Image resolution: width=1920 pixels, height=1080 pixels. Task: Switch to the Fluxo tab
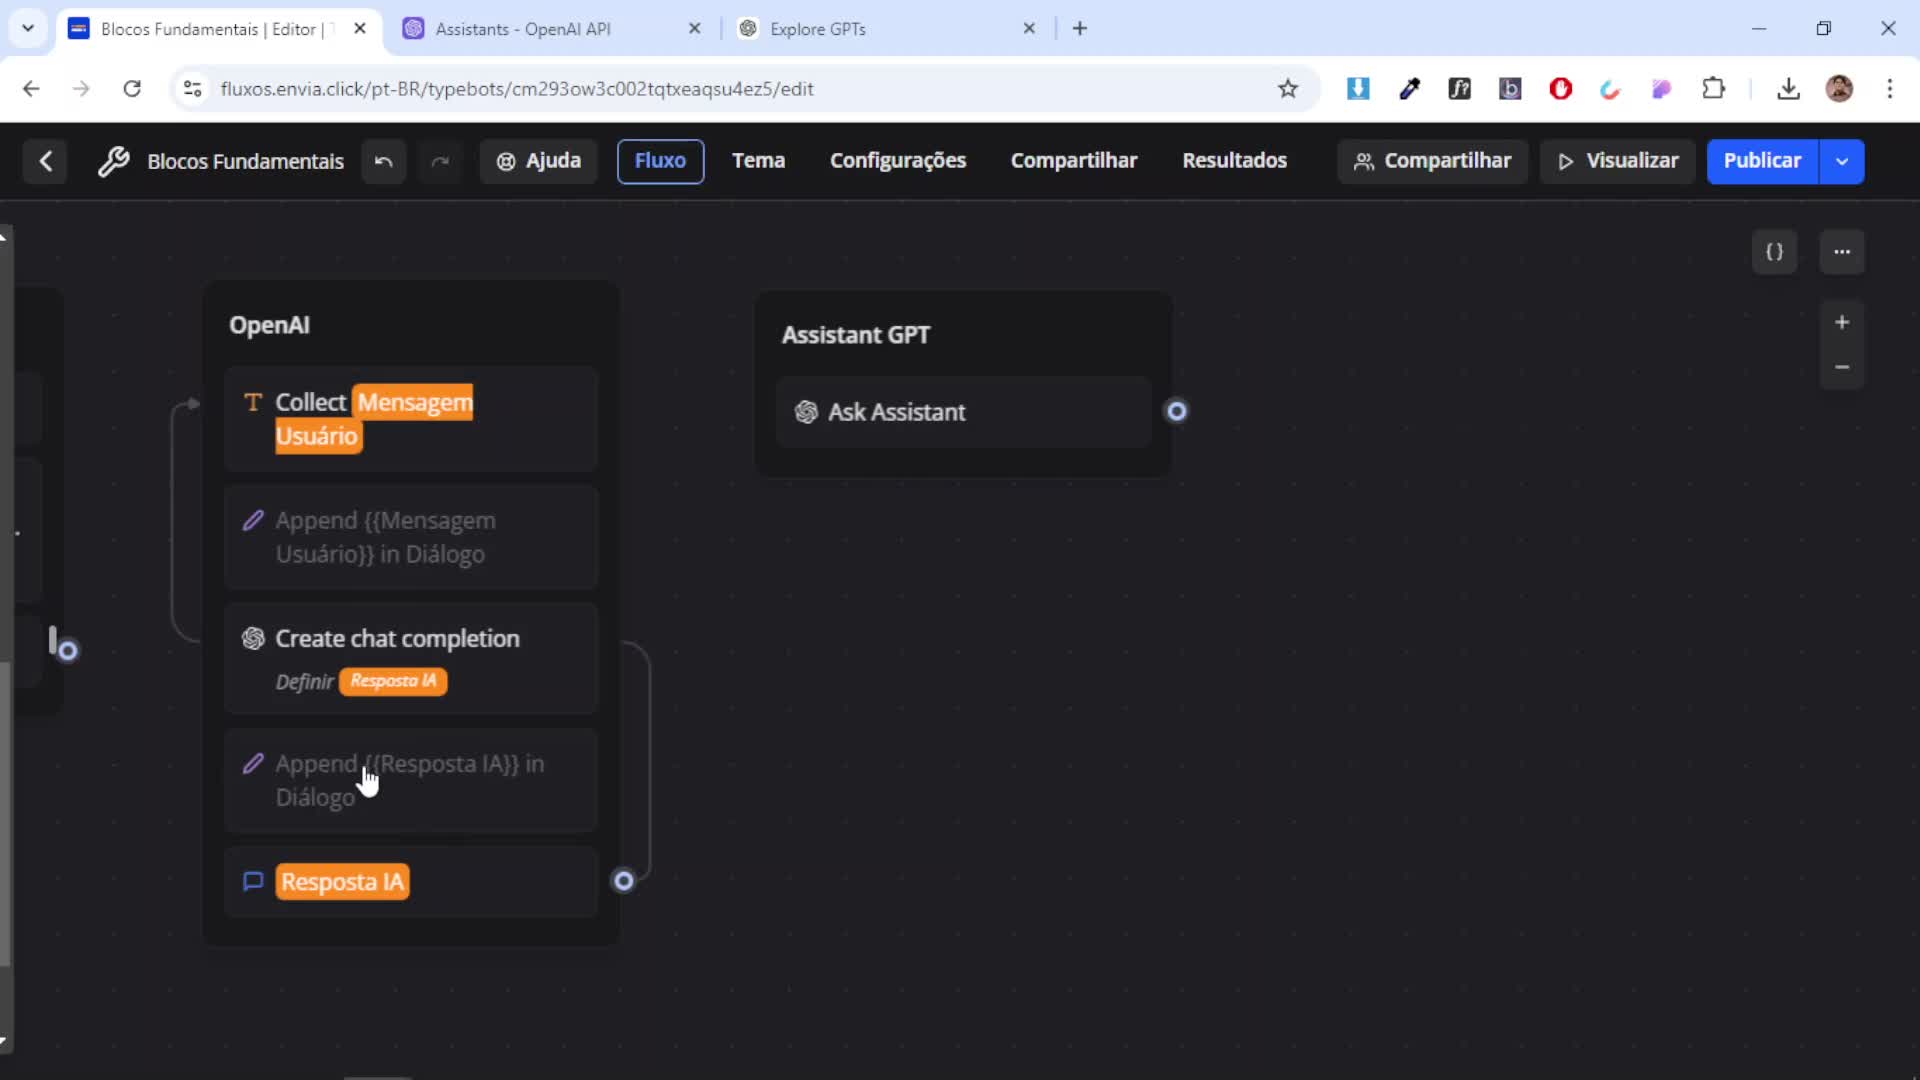(660, 161)
